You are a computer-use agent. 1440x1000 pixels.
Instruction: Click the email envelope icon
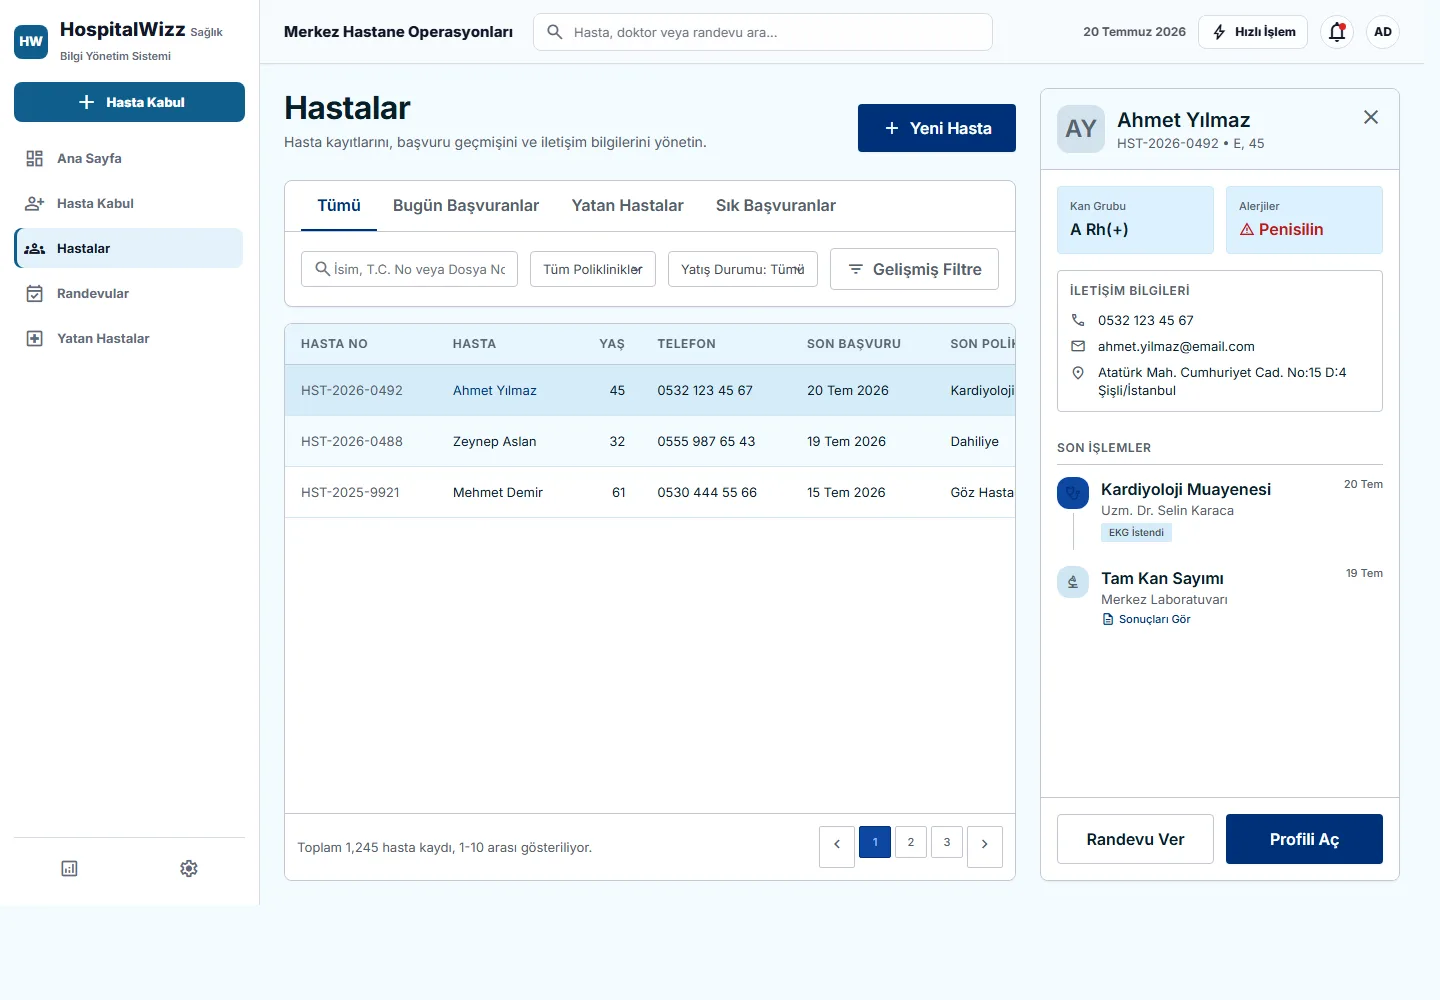click(1078, 346)
